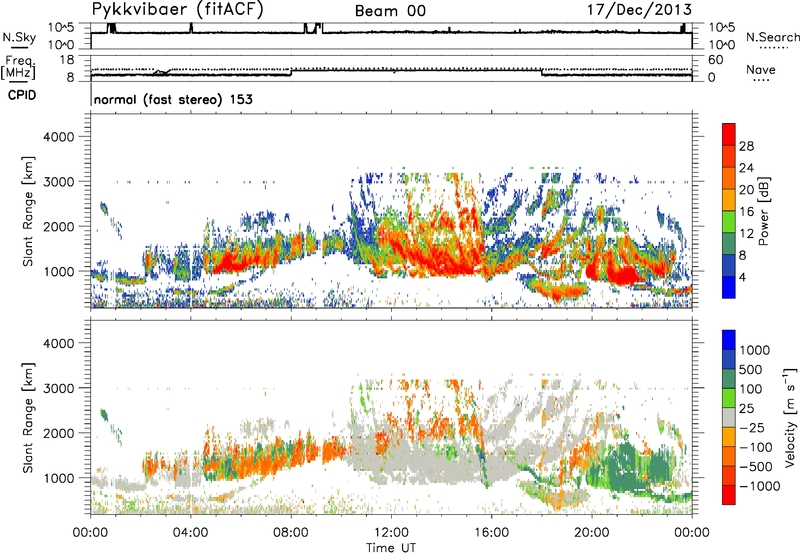Click the '28' value on power scale

tap(746, 146)
